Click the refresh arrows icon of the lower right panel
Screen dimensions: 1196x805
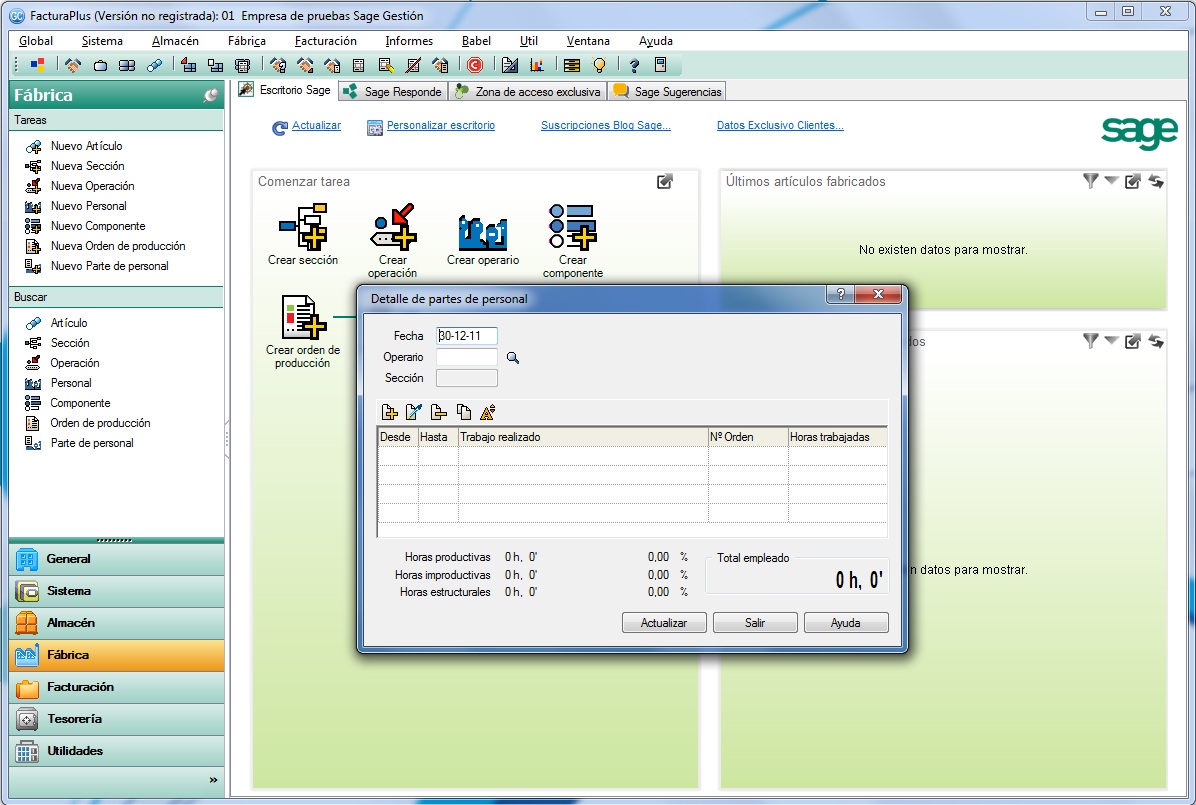pos(1156,341)
